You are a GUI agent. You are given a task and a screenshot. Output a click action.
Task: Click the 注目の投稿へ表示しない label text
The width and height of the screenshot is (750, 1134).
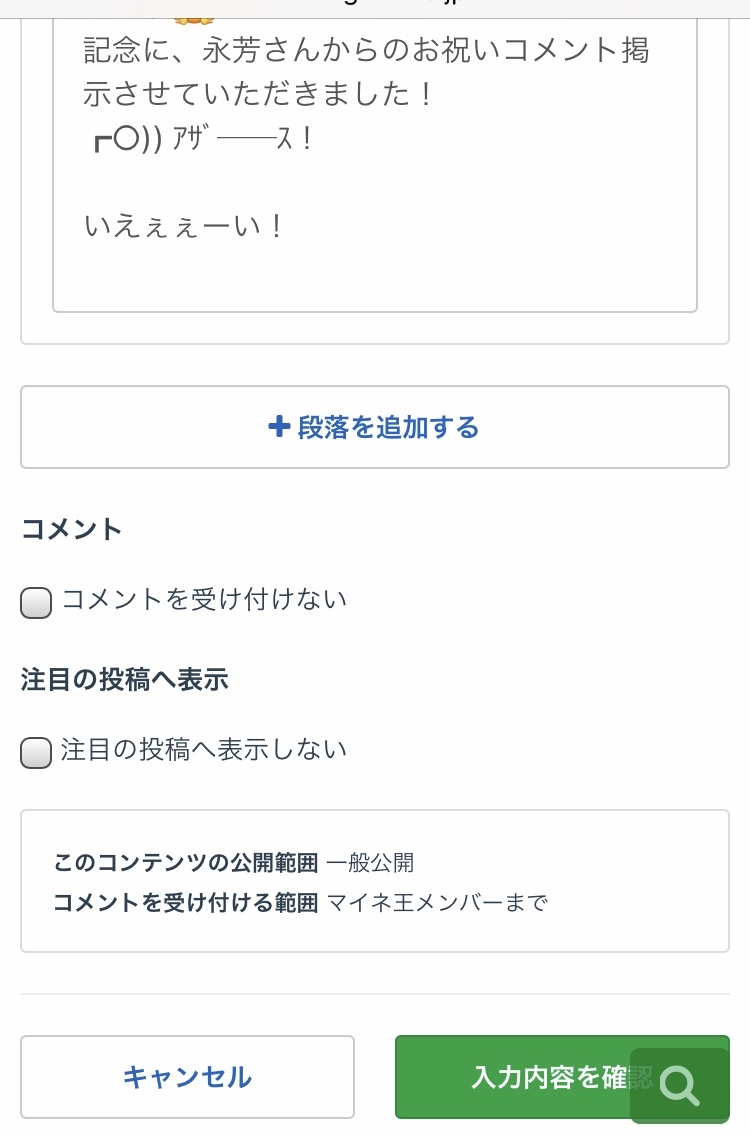[x=204, y=749]
